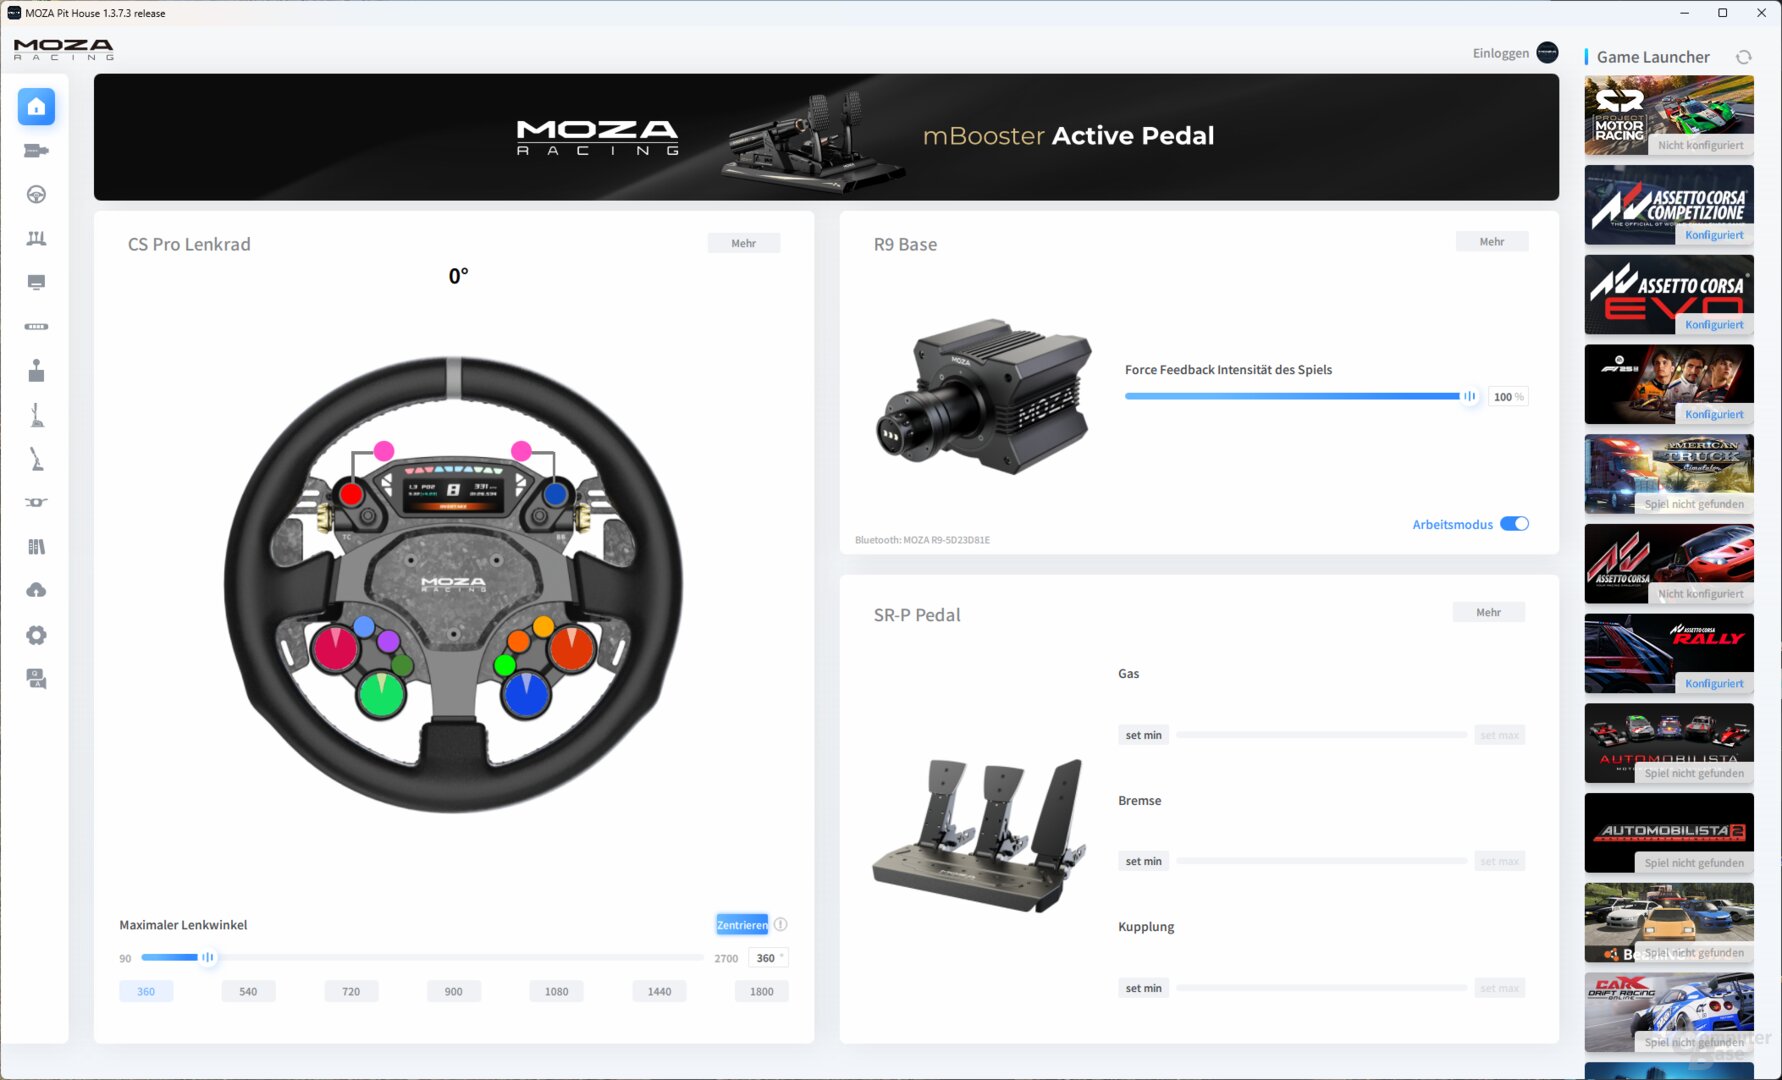Click the mBooster Active Pedal banner
Viewport: 1782px width, 1080px height.
click(x=826, y=137)
